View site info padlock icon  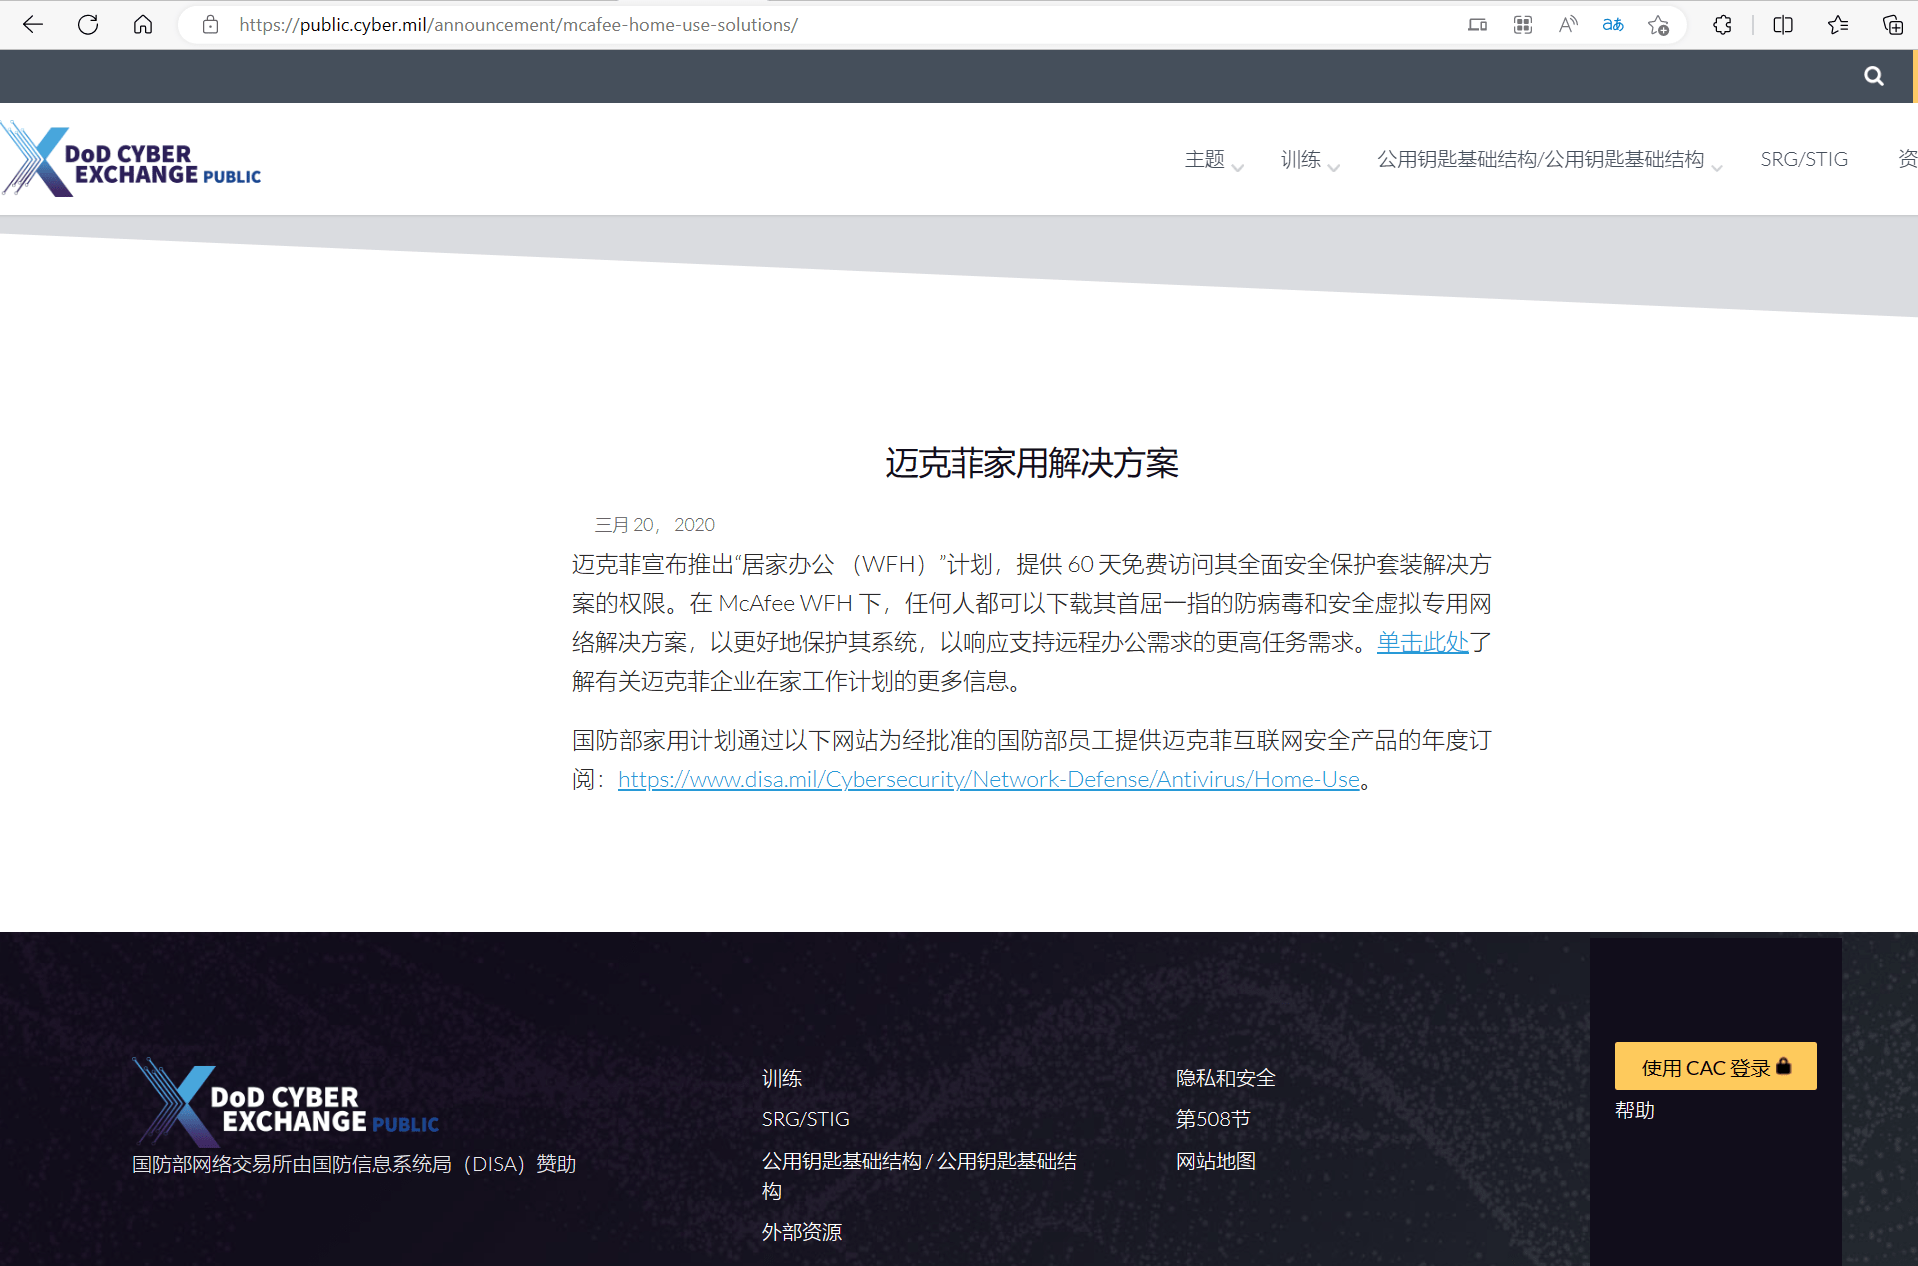tap(210, 25)
